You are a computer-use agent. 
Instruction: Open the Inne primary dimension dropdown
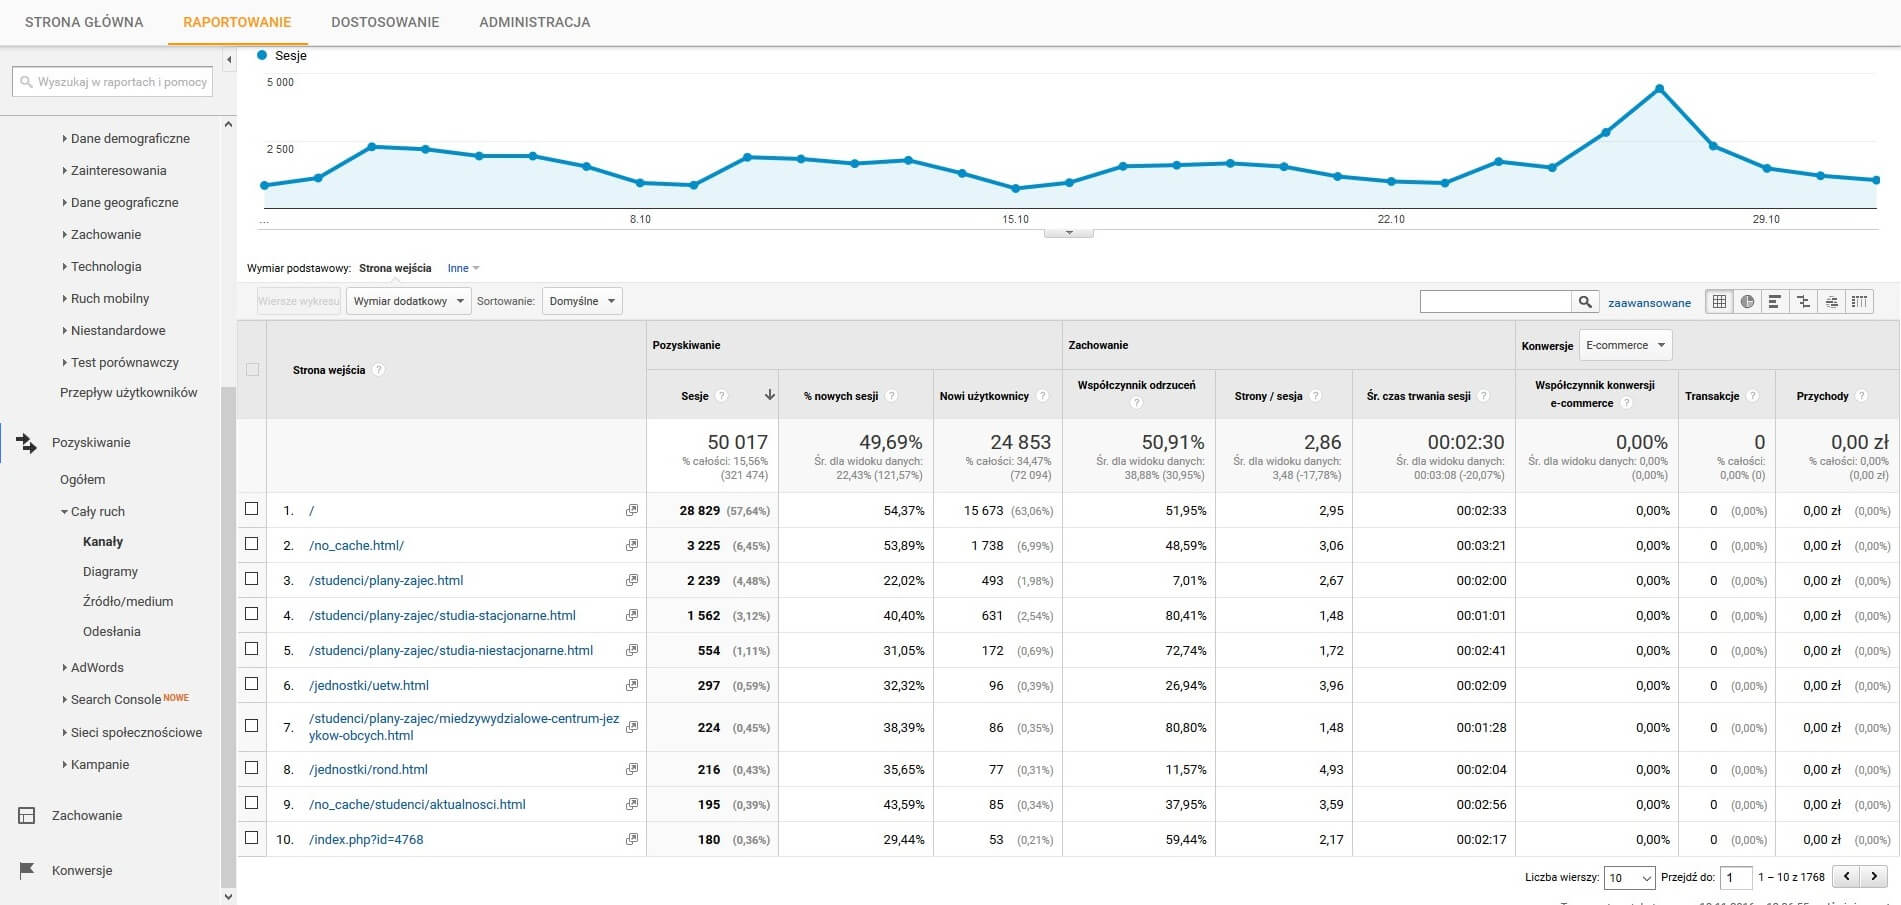coord(463,268)
